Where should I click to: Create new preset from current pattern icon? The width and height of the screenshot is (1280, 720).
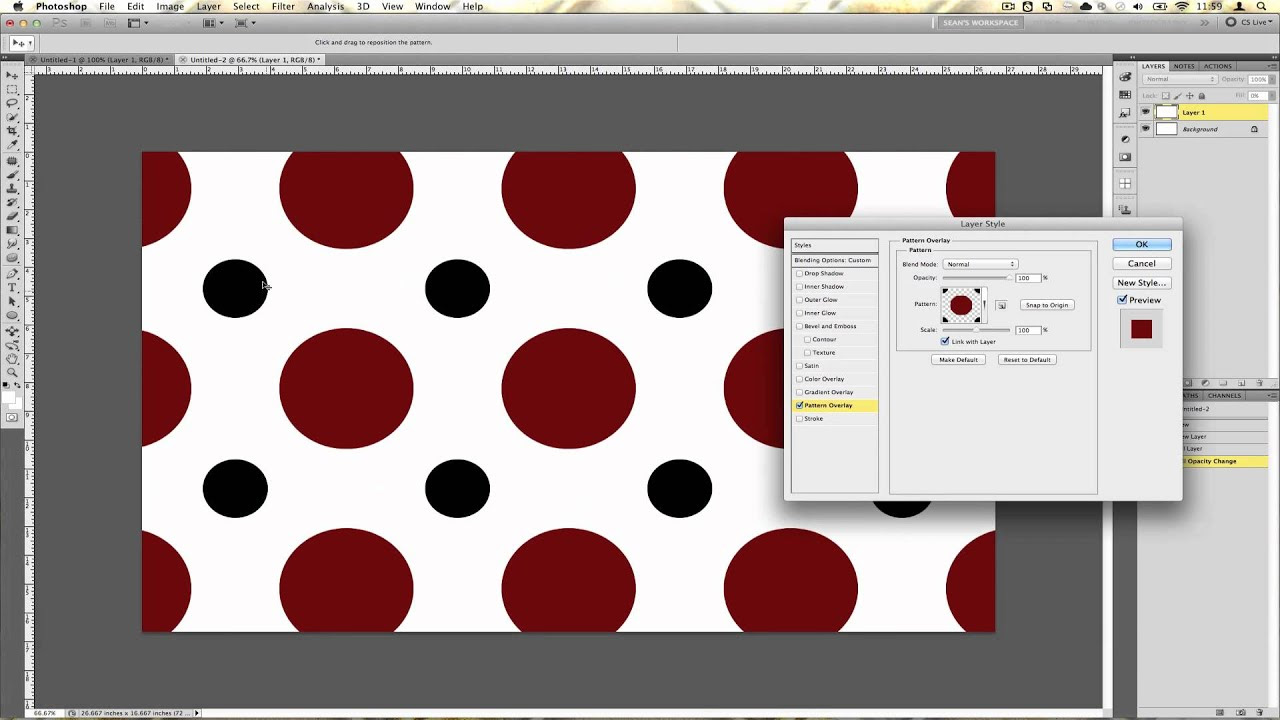coord(1001,305)
